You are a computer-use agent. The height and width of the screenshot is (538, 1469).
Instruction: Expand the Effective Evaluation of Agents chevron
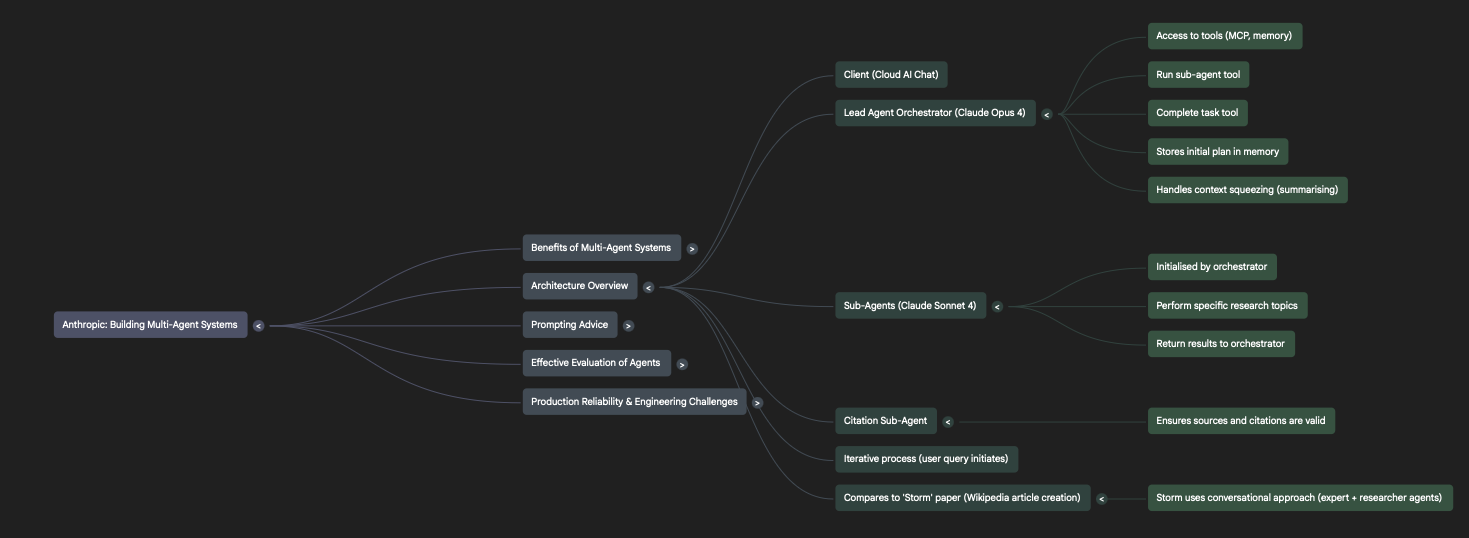coord(682,364)
